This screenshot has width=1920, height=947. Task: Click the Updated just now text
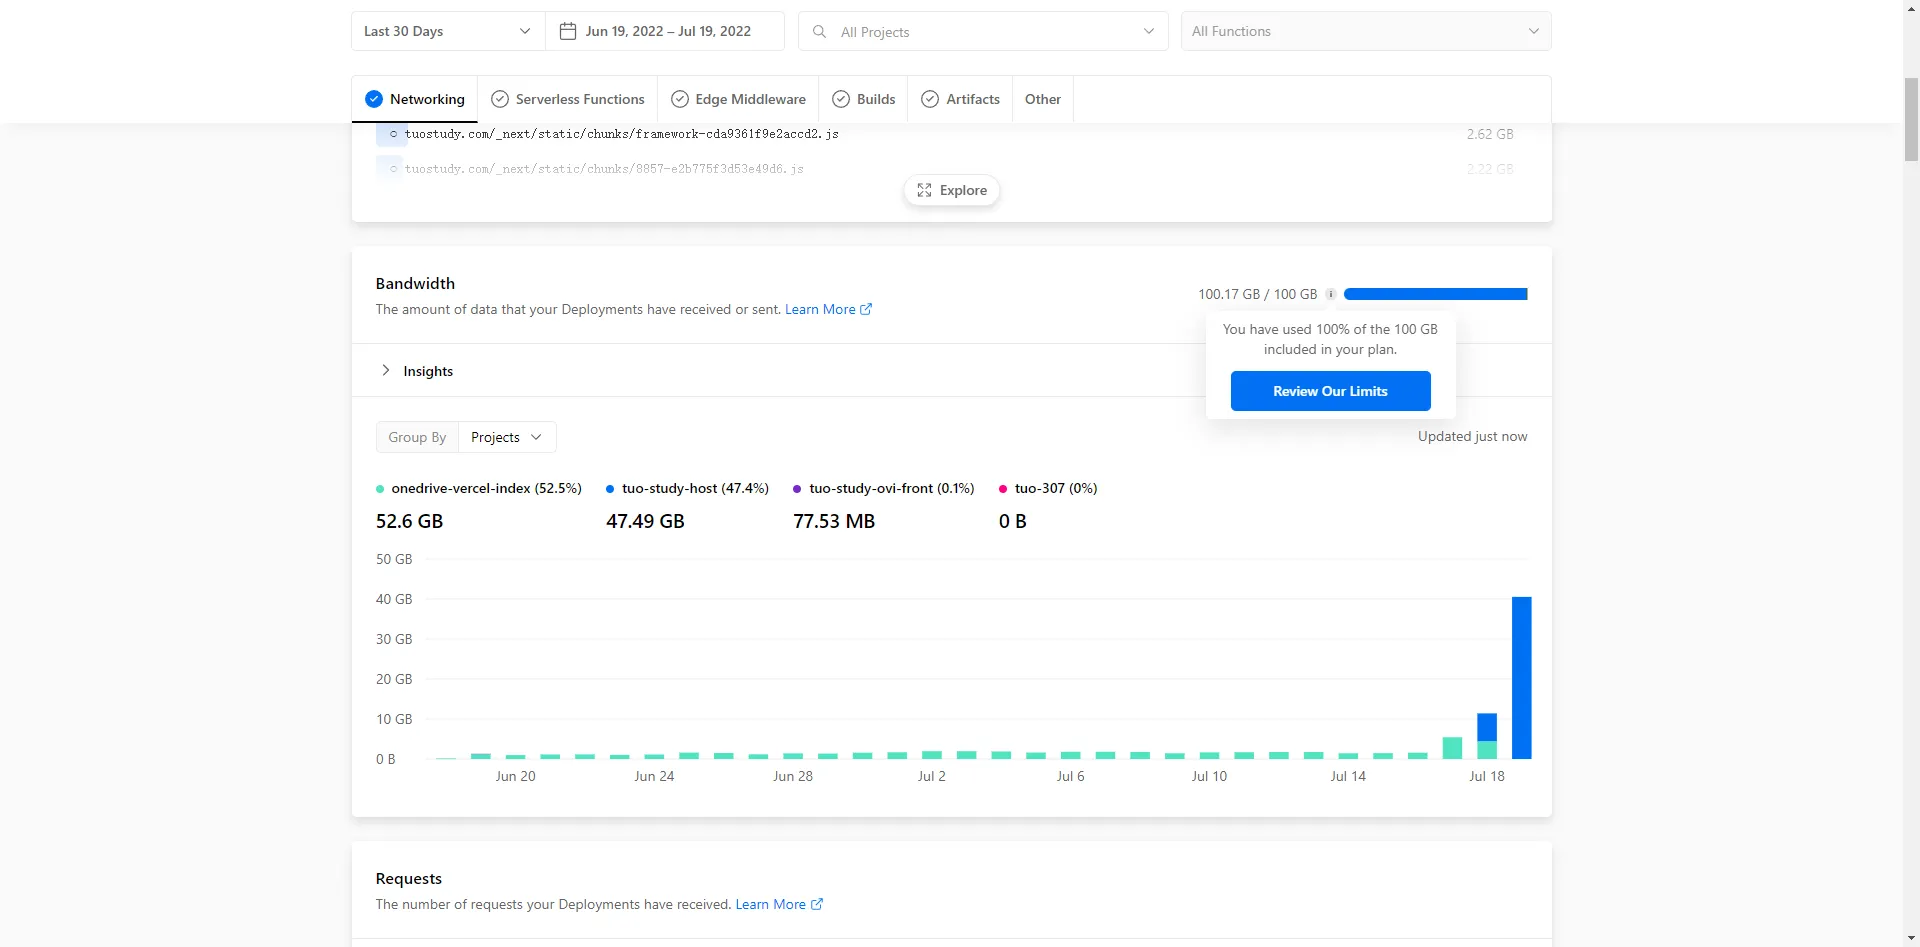click(x=1472, y=436)
